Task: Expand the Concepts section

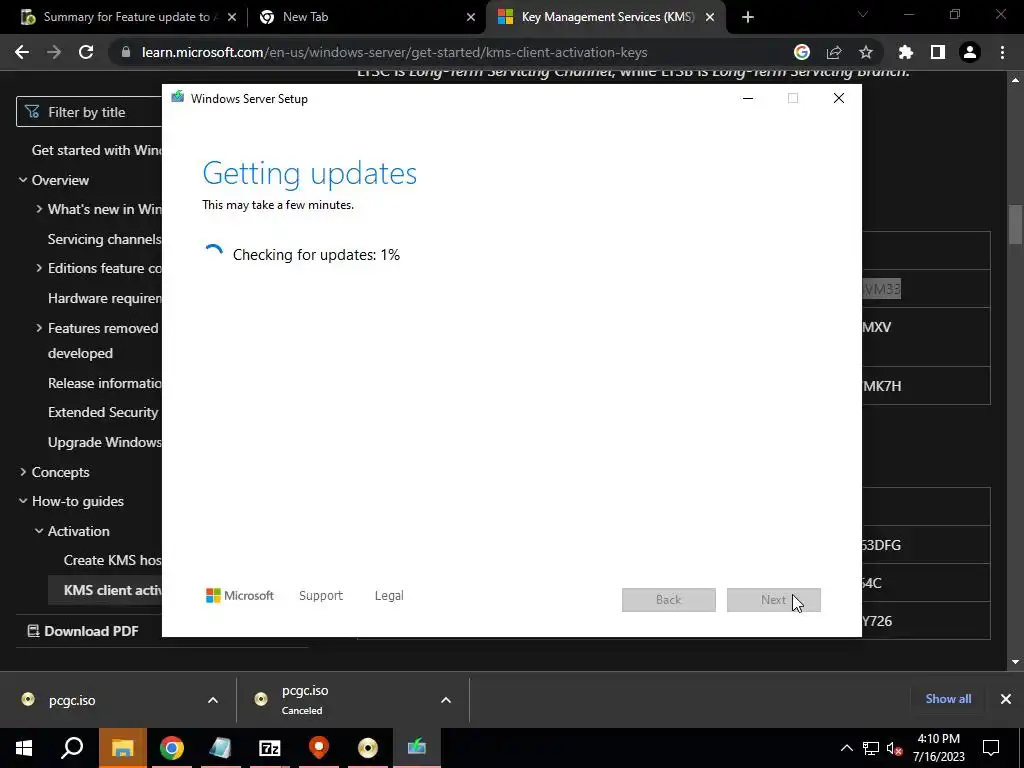Action: pos(23,472)
